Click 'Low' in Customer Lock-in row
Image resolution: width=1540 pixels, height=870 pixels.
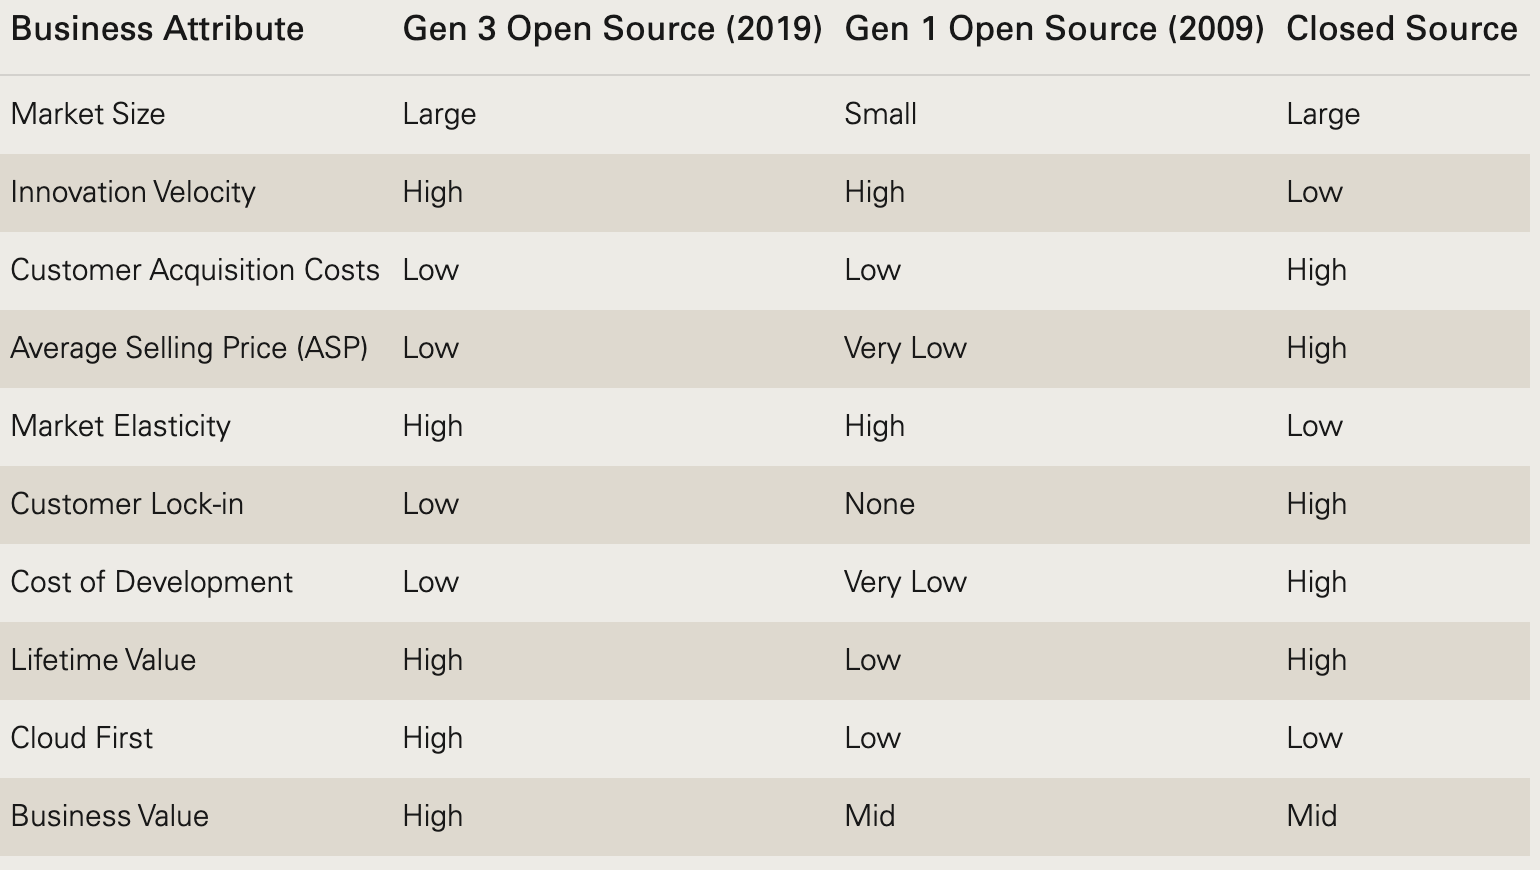tap(430, 504)
